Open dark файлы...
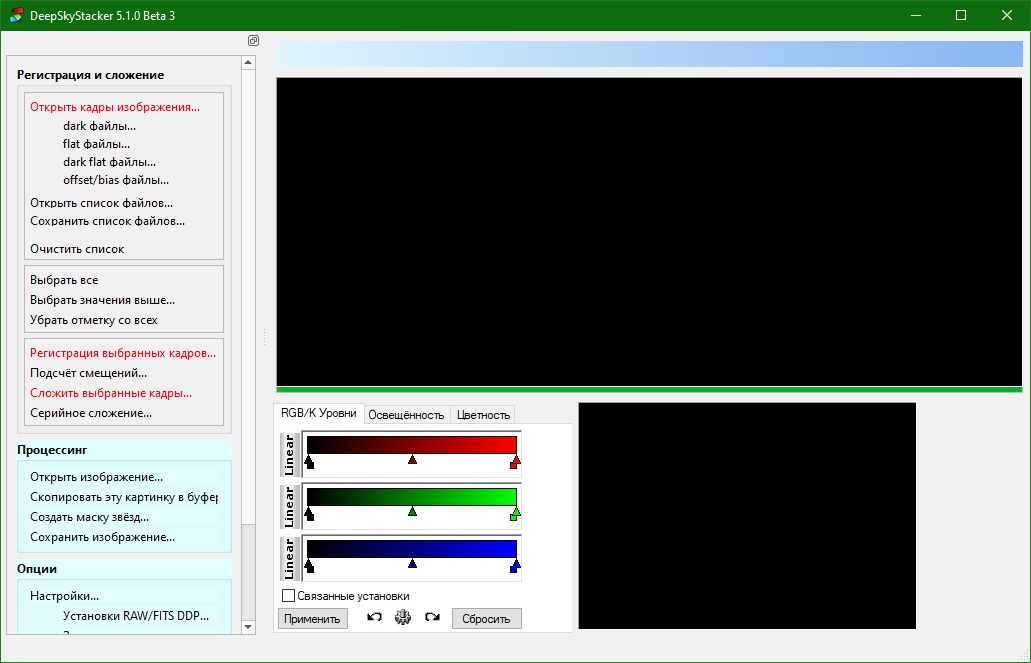1031x663 pixels. pos(99,126)
